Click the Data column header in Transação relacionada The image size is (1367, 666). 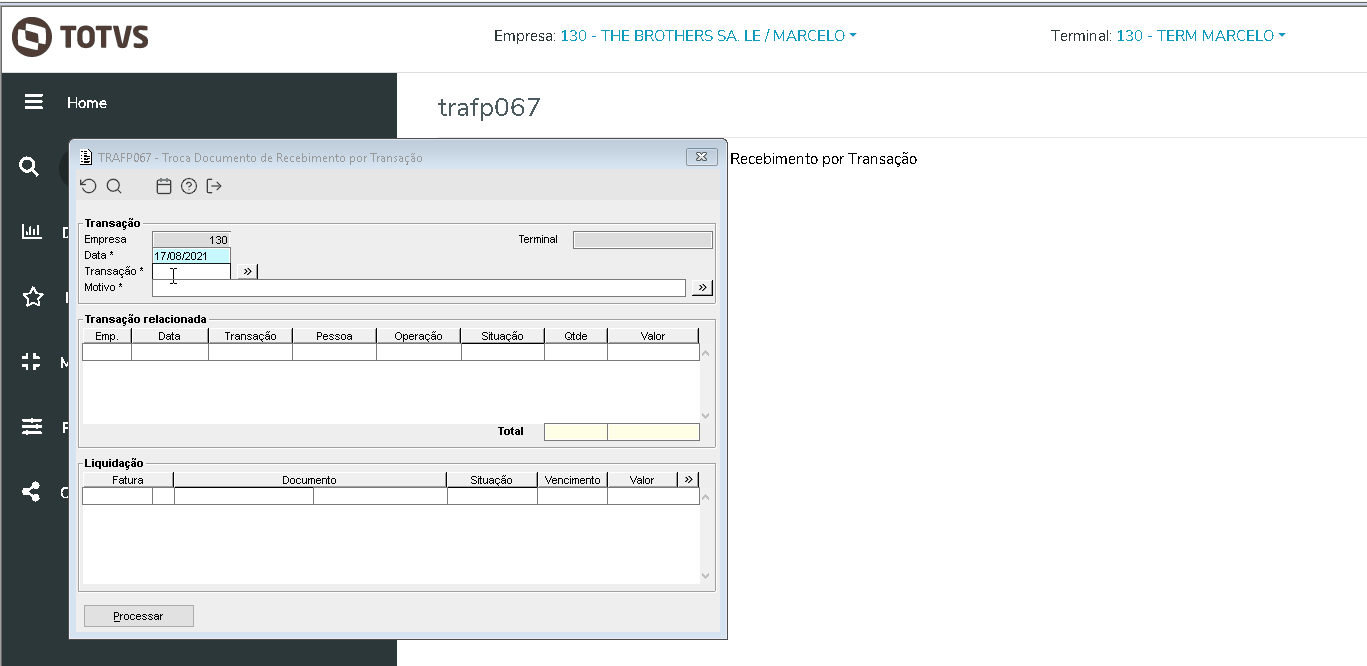[x=170, y=336]
